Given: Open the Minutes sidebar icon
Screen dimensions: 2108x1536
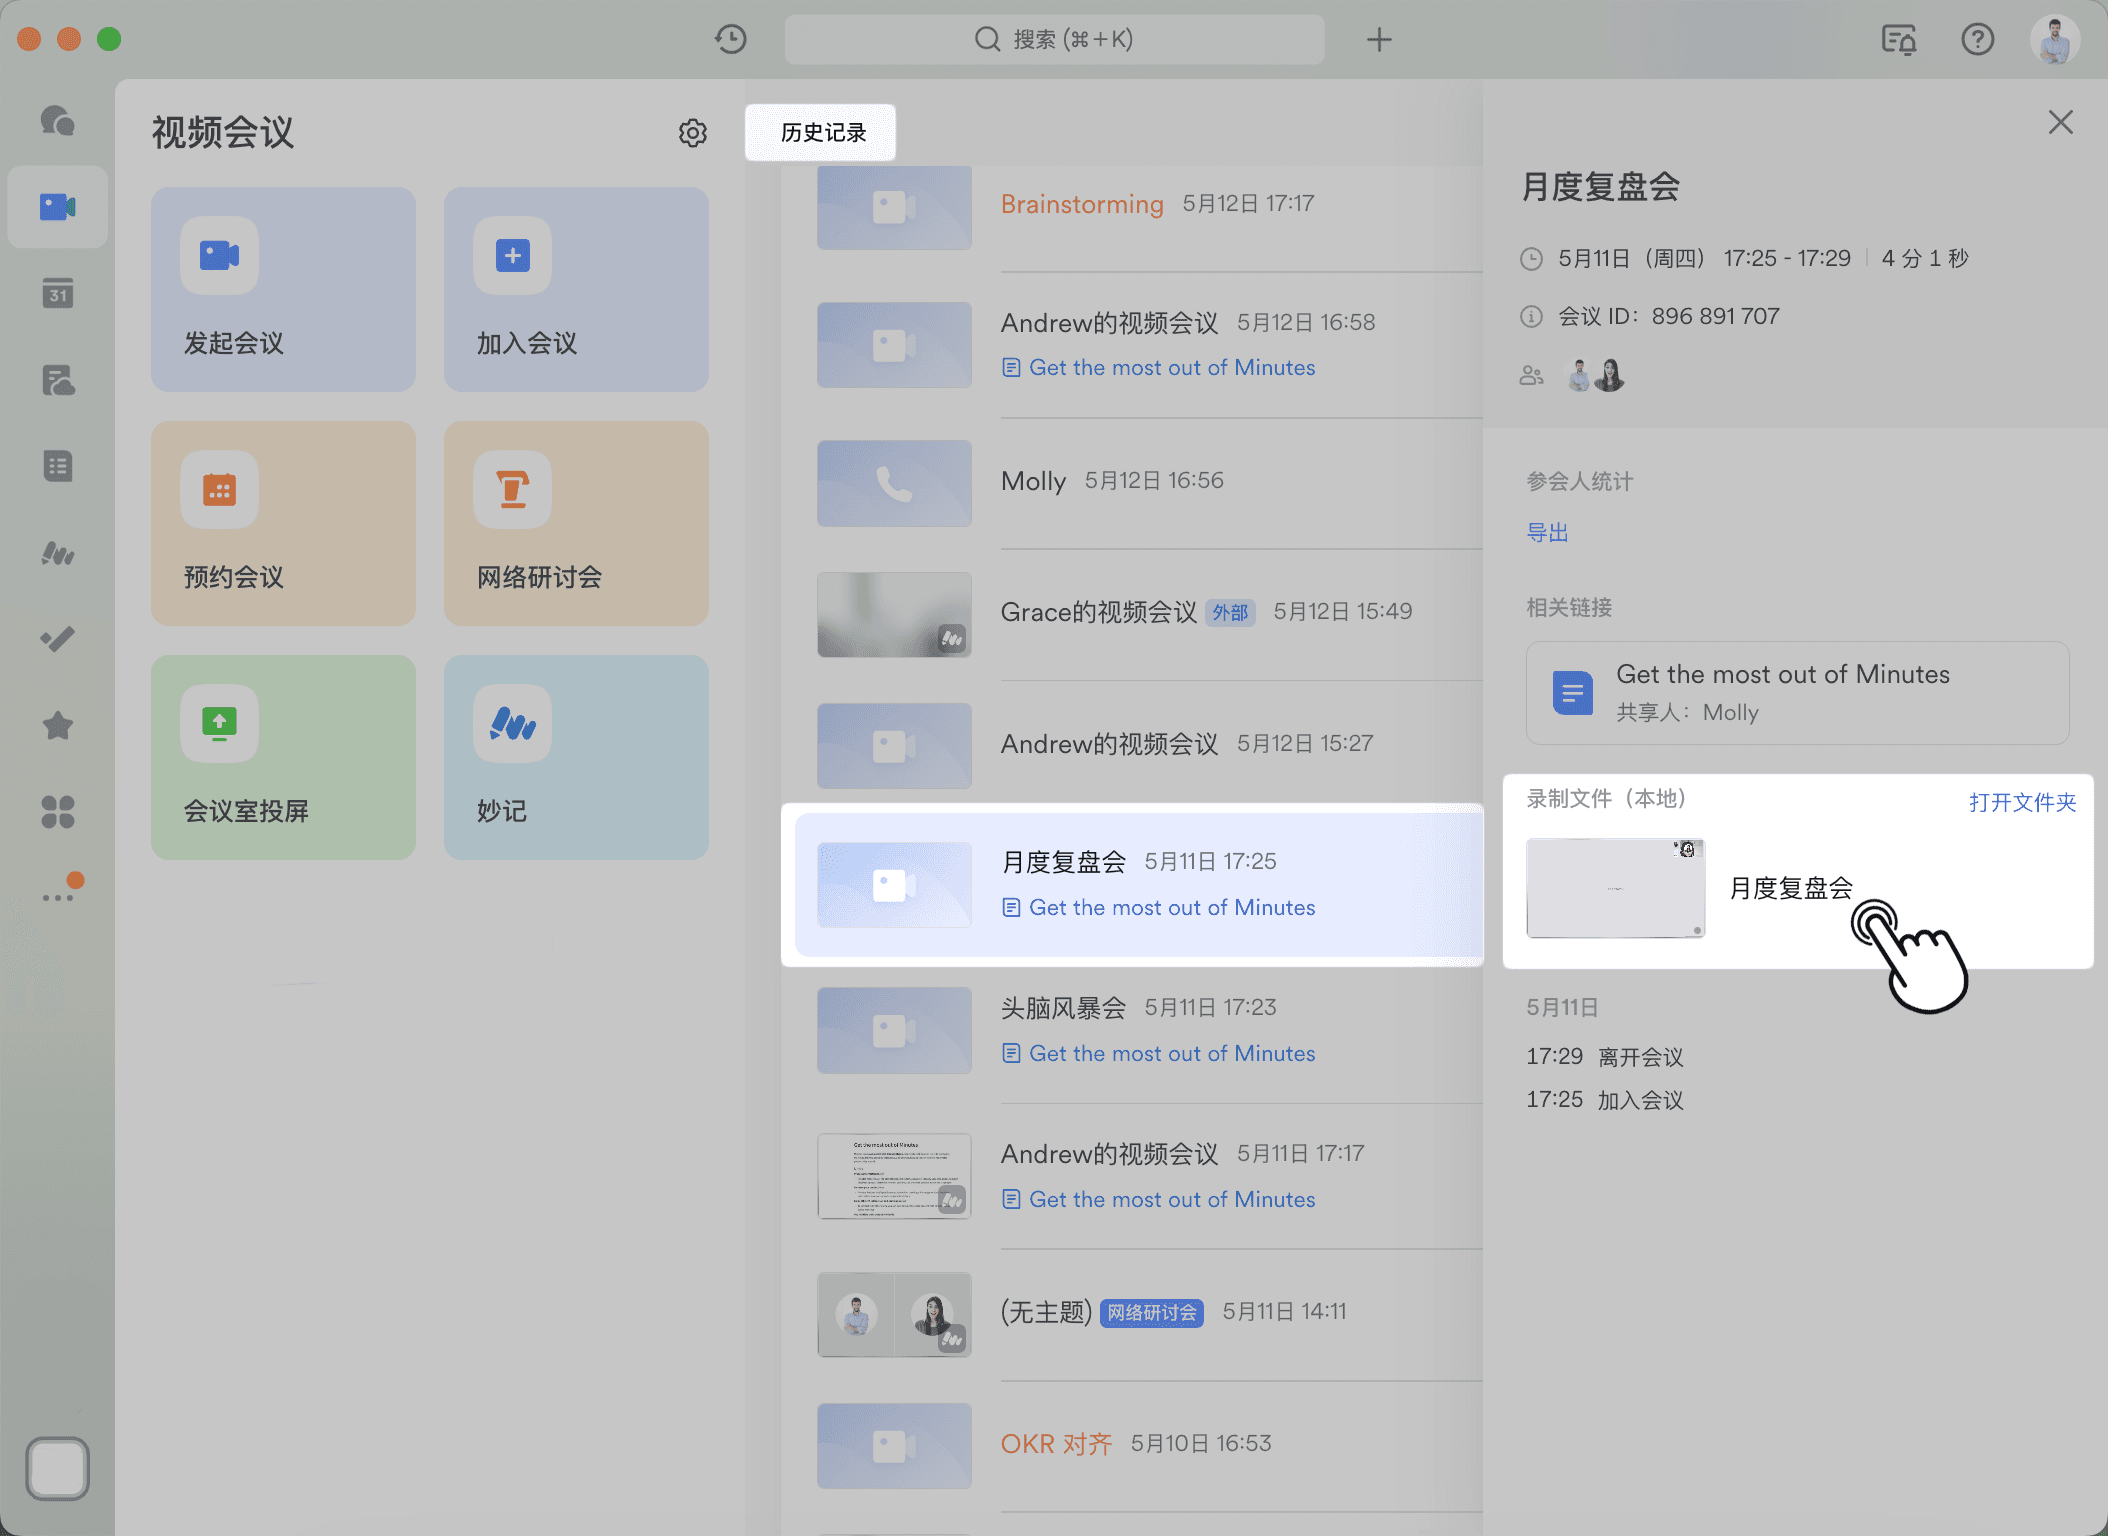Looking at the screenshot, I should pyautogui.click(x=57, y=553).
